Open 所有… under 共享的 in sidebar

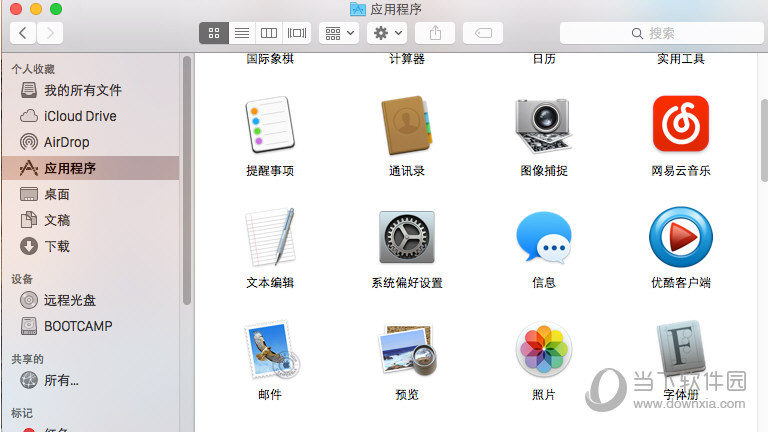tap(91, 380)
